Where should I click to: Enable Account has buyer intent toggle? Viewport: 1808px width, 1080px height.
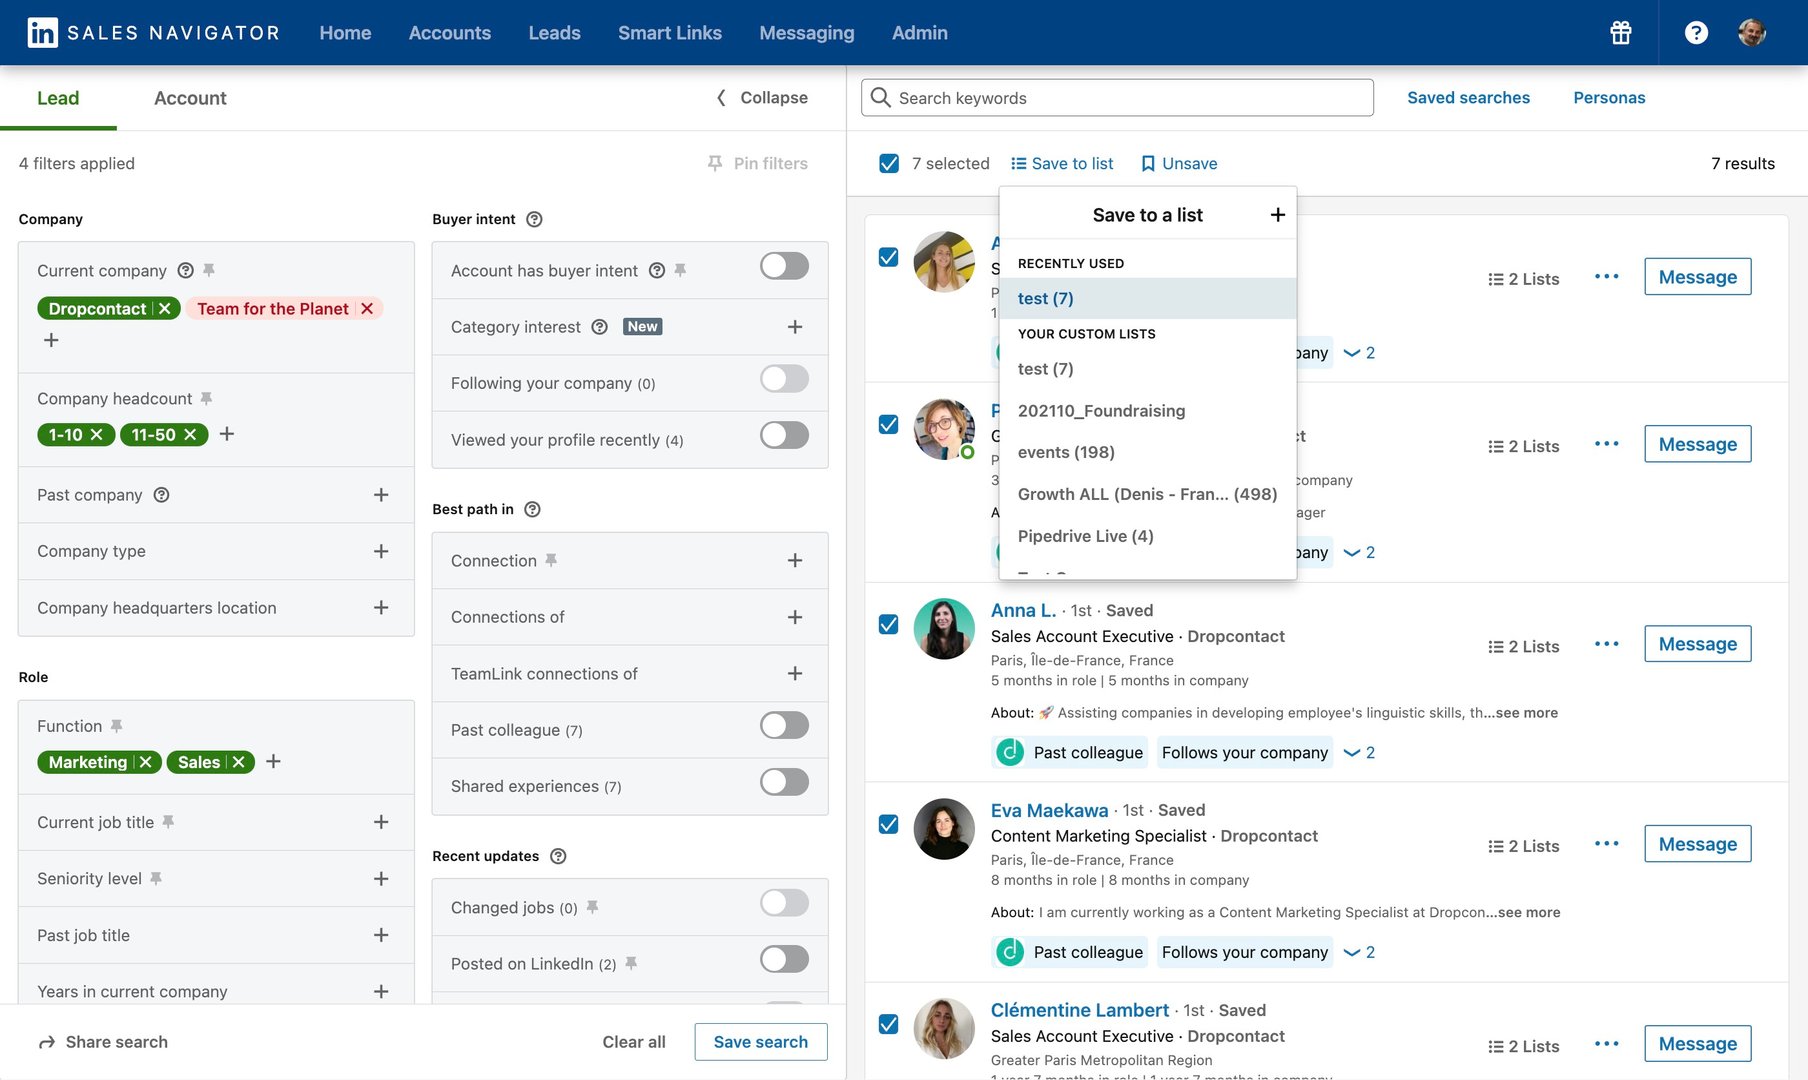[784, 267]
